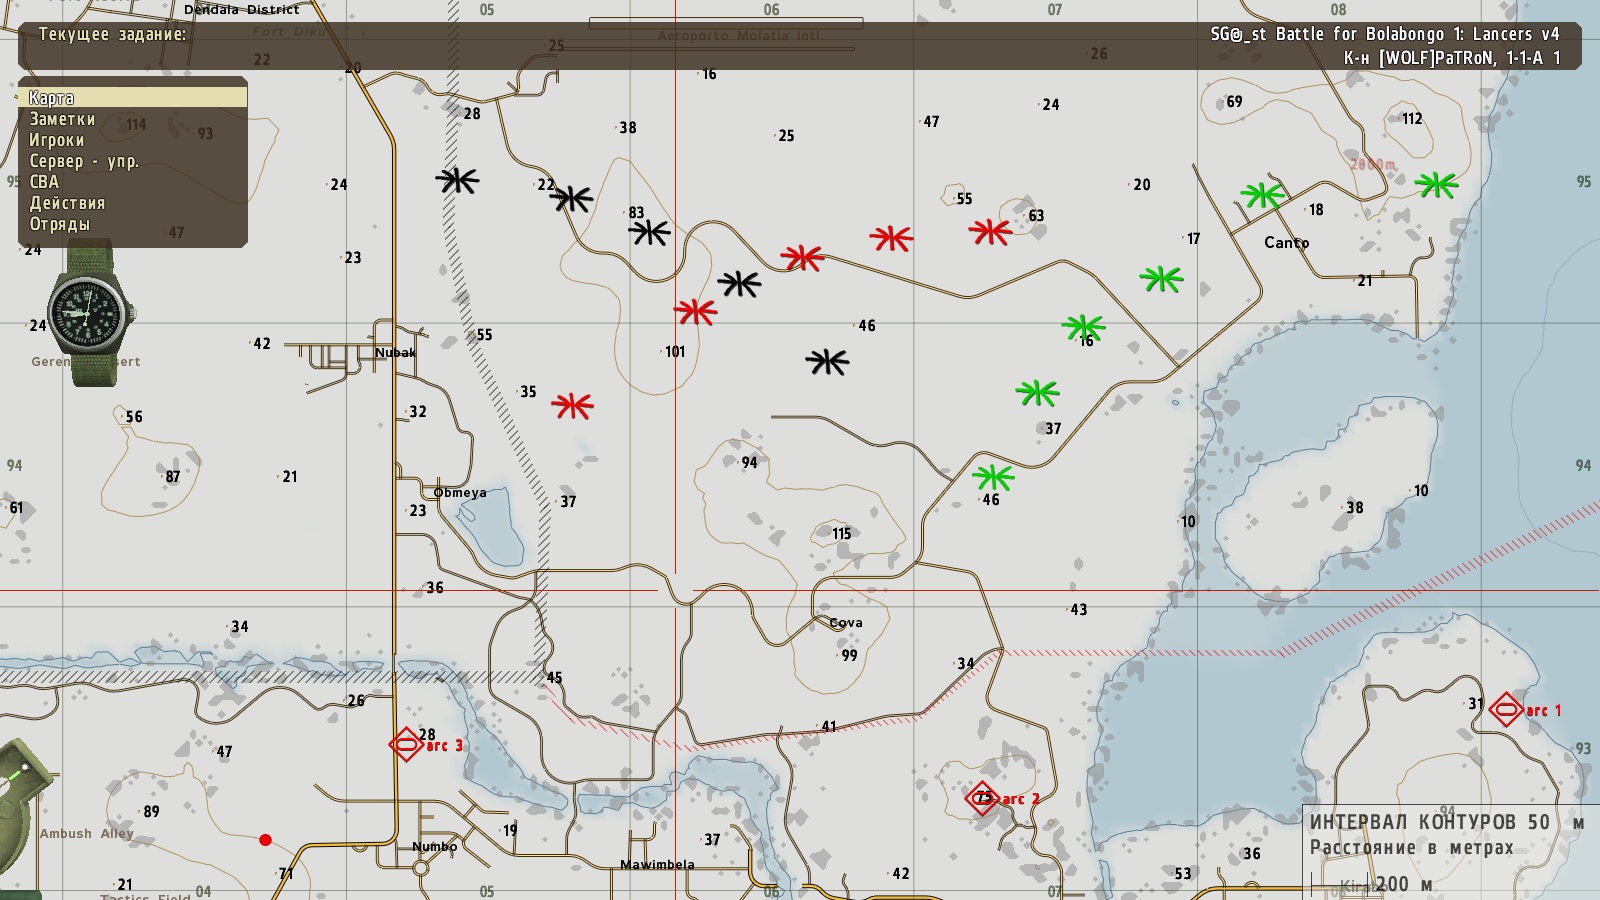Open the Карта menu entry

[x=133, y=97]
